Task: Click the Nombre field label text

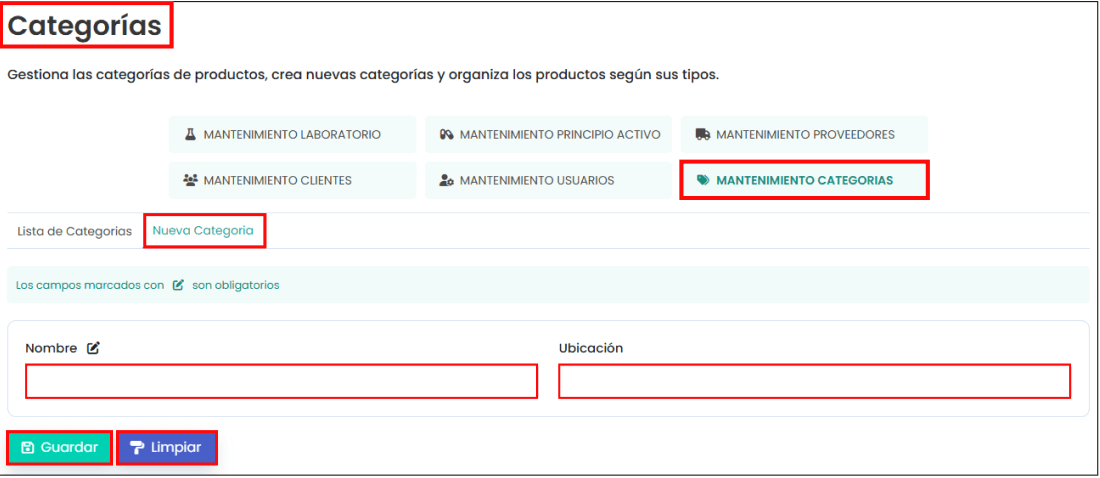Action: pyautogui.click(x=51, y=348)
